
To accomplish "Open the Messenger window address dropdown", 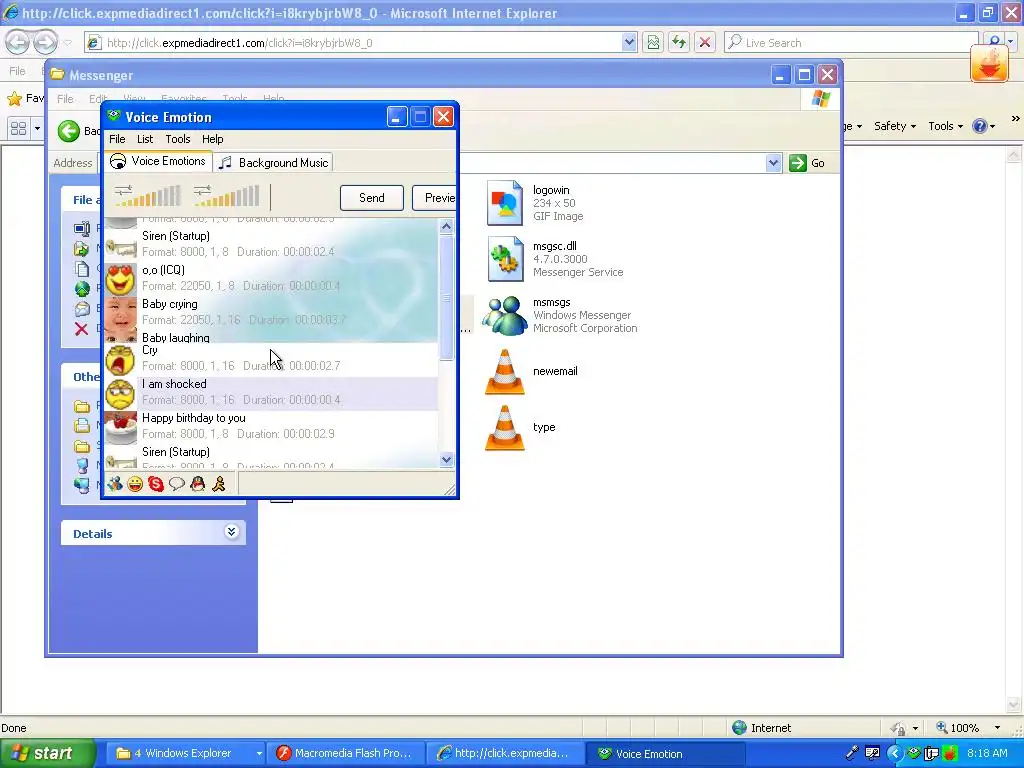I will tap(773, 163).
